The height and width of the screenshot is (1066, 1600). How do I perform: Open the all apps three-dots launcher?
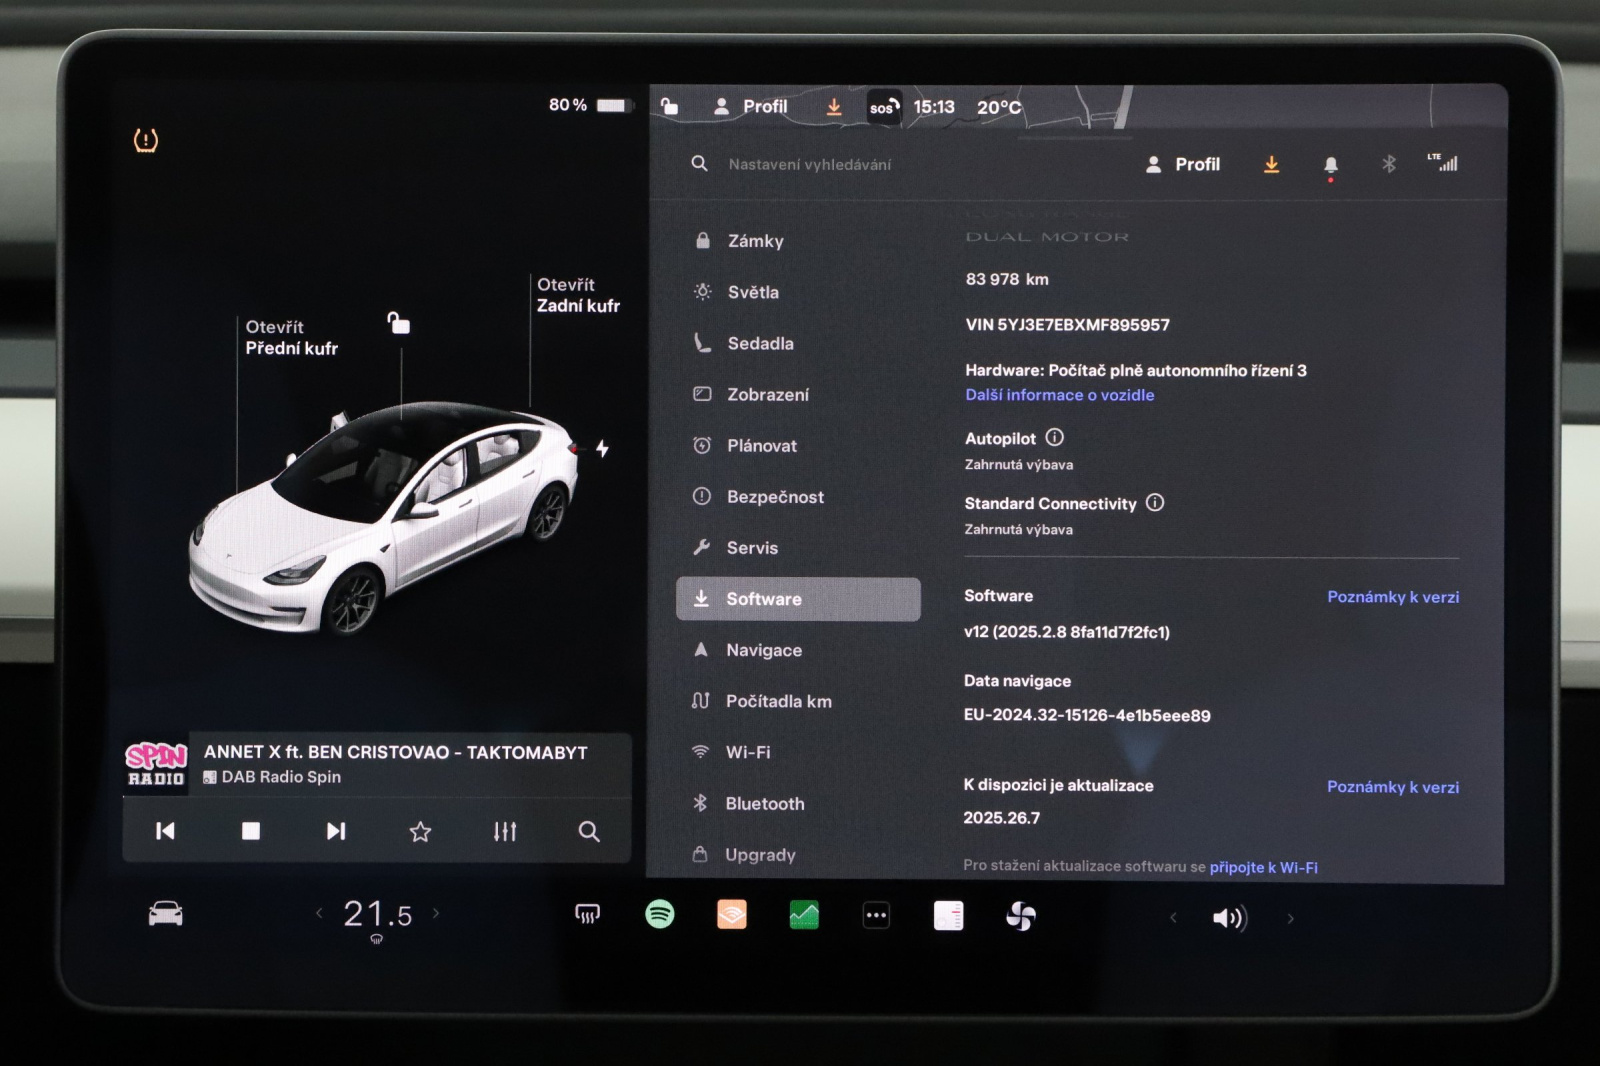pos(876,915)
